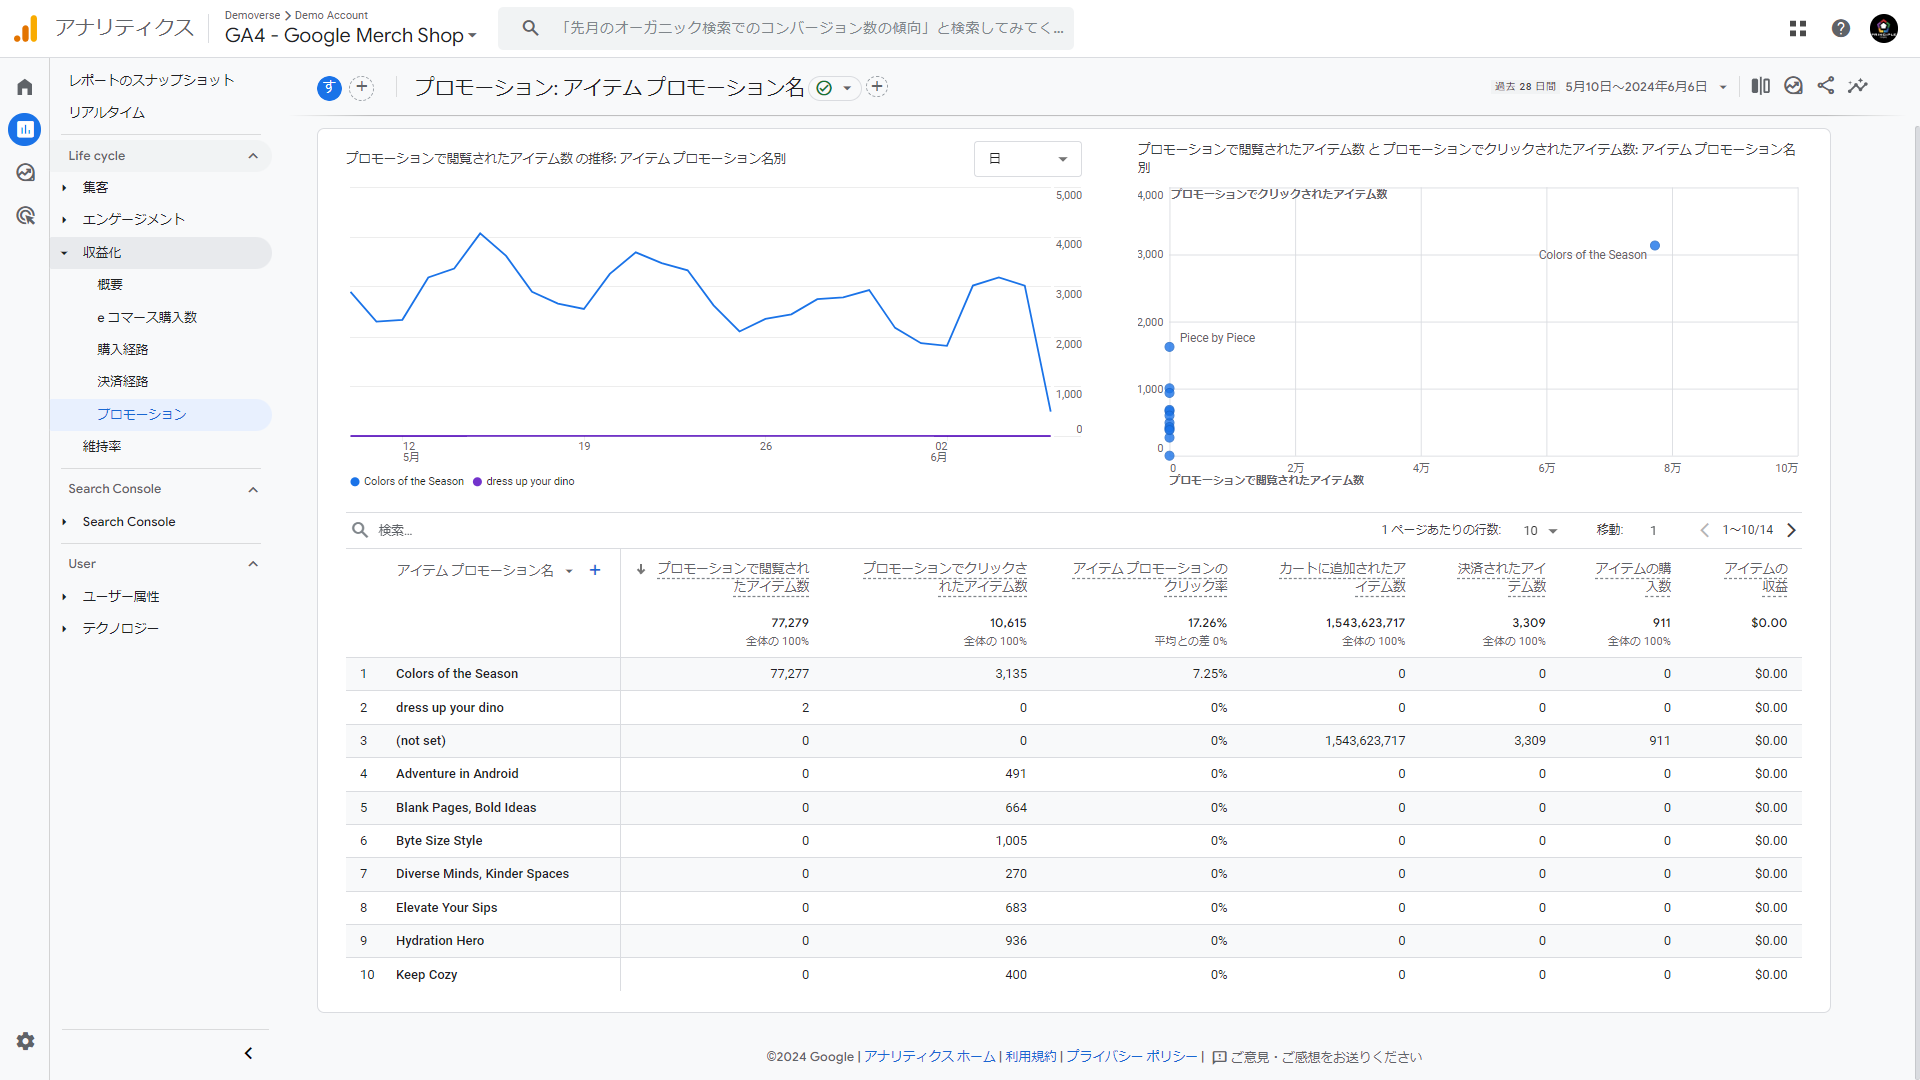Open the eコマース購入数 report
The image size is (1920, 1080).
click(147, 317)
